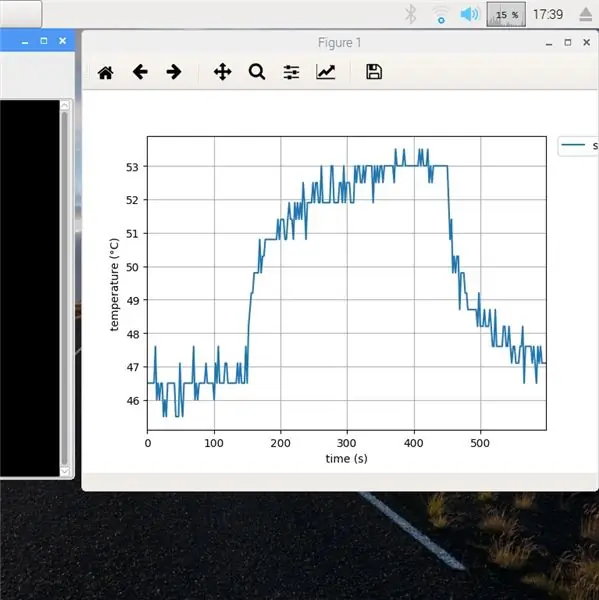This screenshot has height=600, width=599.
Task: Open Edit axis and curve parameters
Action: (326, 72)
